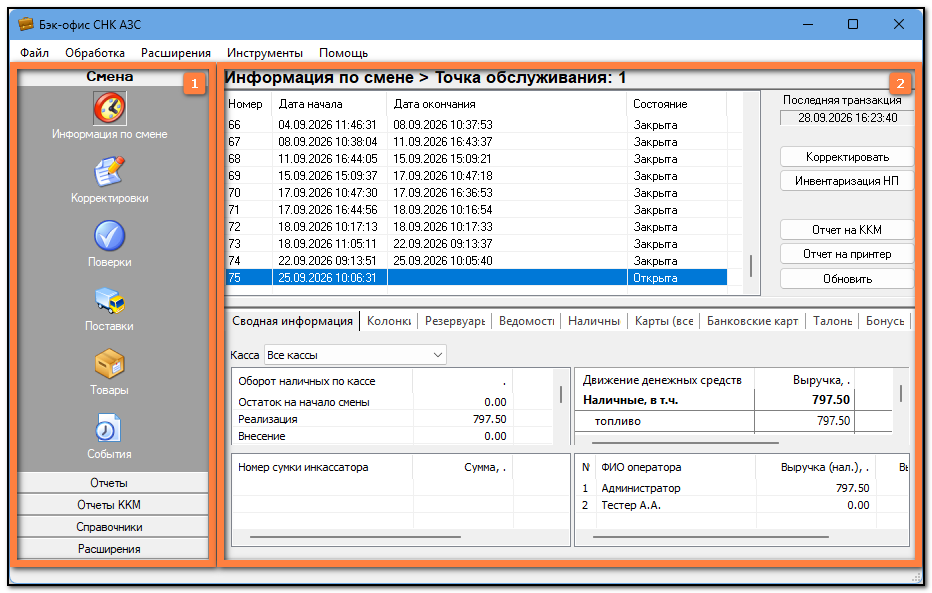The width and height of the screenshot is (932, 593).
Task: Expand the Отчеты sidebar section
Action: coord(113,482)
